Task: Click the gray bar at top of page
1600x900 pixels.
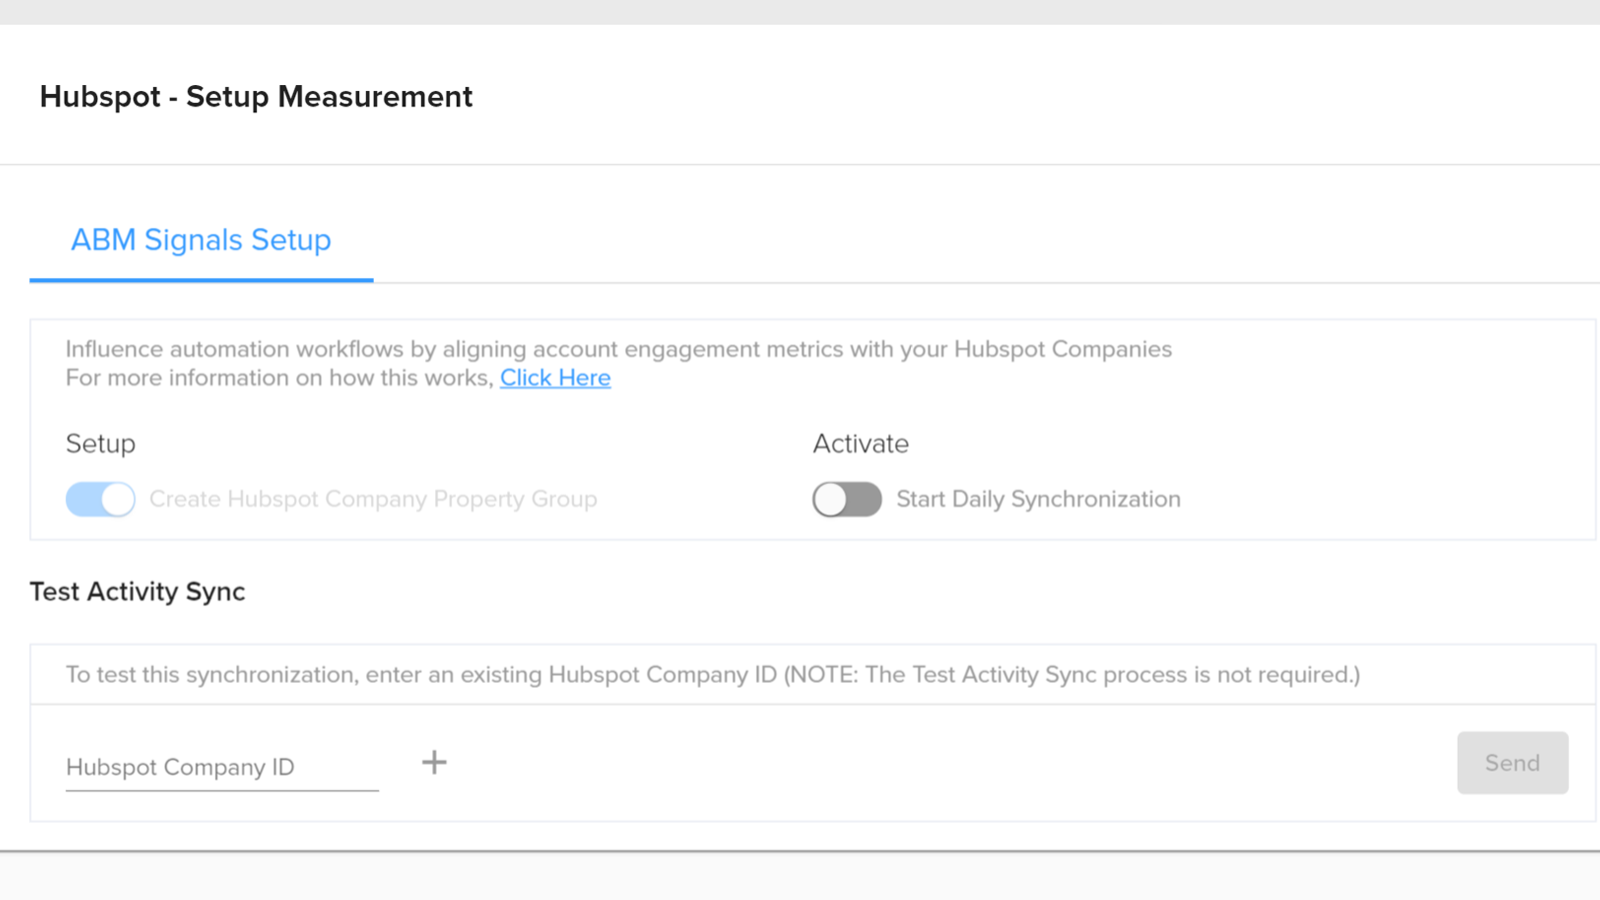Action: [x=800, y=11]
